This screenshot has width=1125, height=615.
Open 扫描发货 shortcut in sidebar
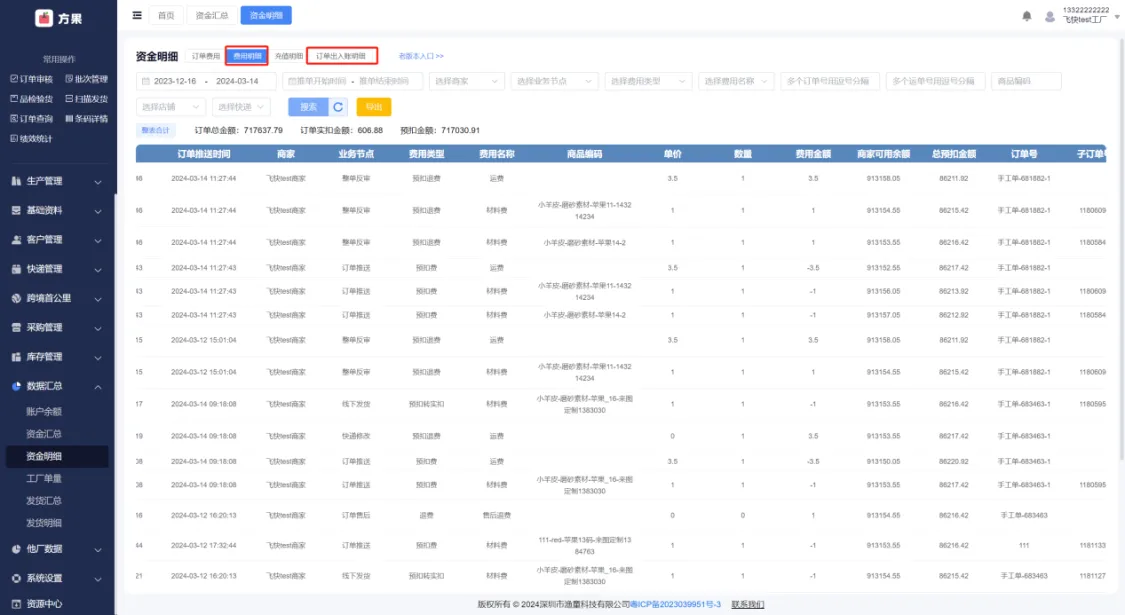(x=86, y=99)
